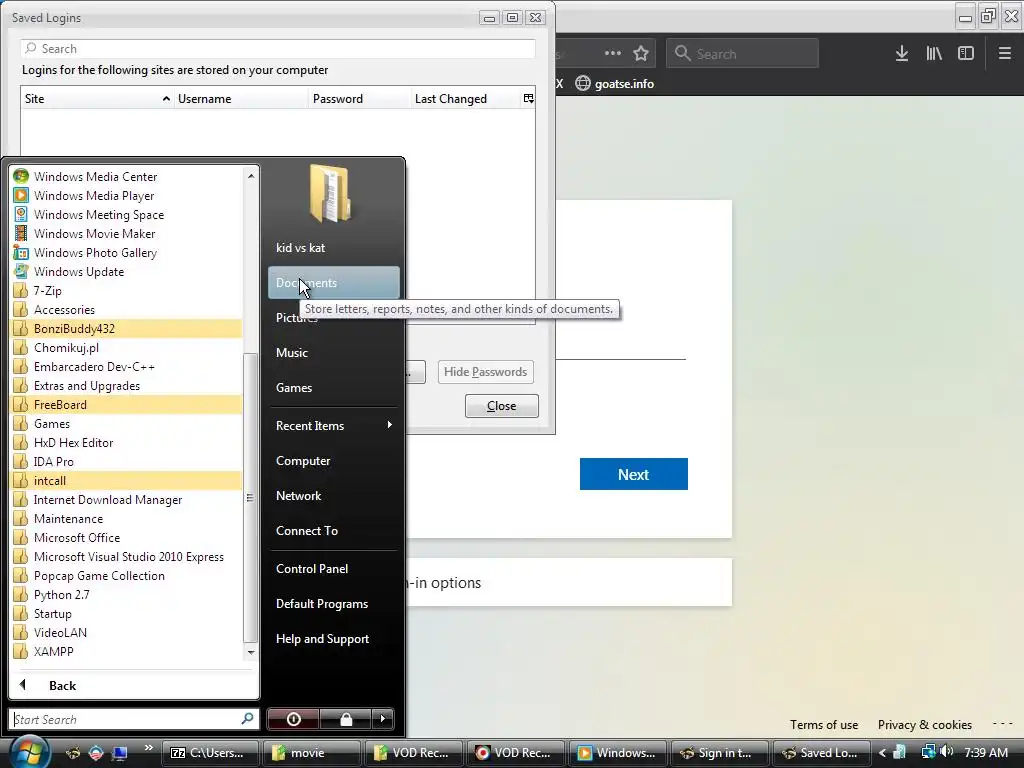The width and height of the screenshot is (1024, 768).
Task: Open the intcall folder
Action: [x=127, y=481]
